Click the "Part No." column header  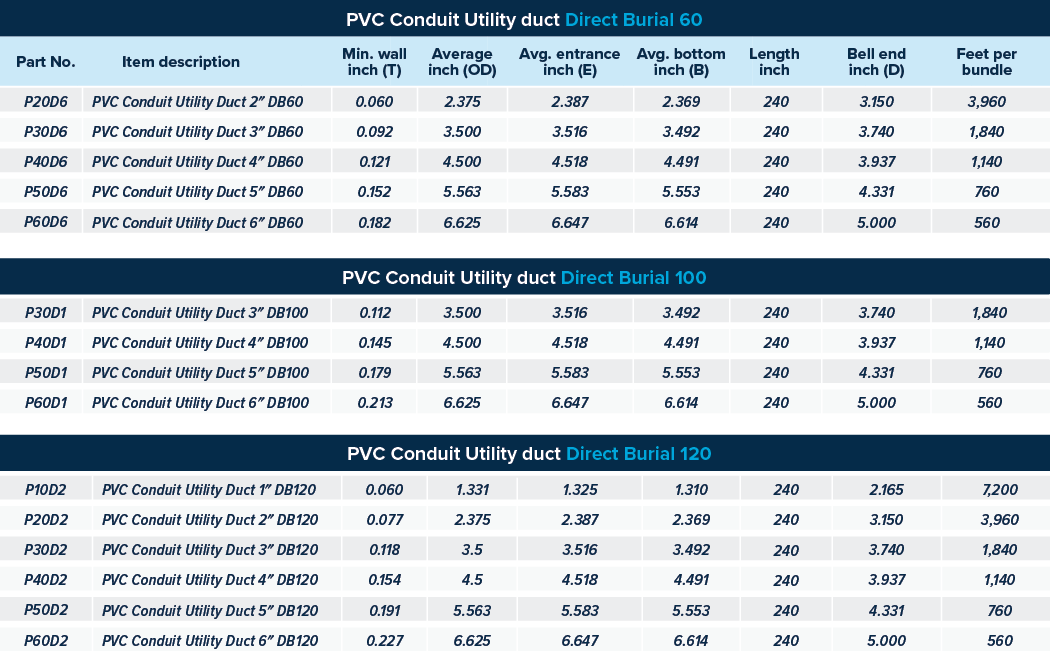pos(46,62)
